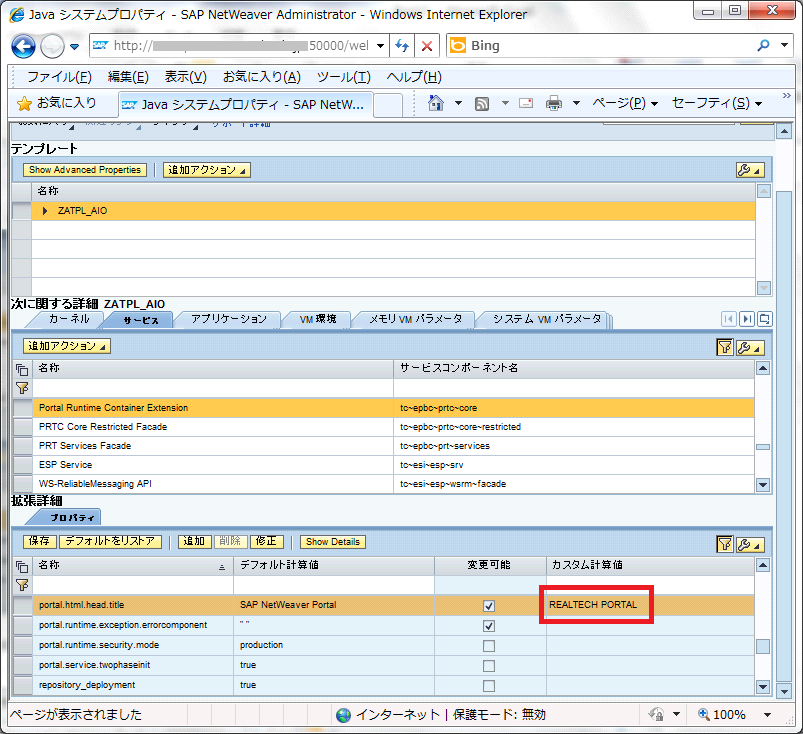Click the IE Back navigation button
Image resolution: width=803 pixels, height=734 pixels.
click(x=24, y=46)
